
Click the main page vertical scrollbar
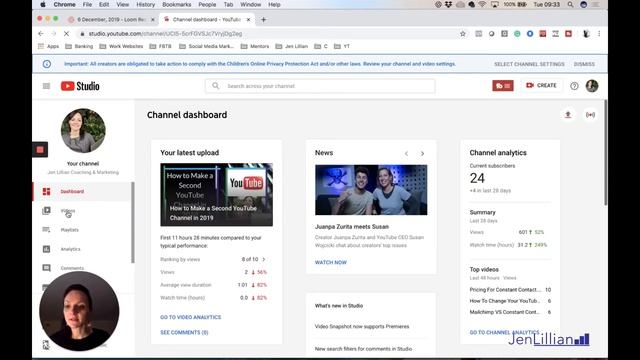(605, 152)
